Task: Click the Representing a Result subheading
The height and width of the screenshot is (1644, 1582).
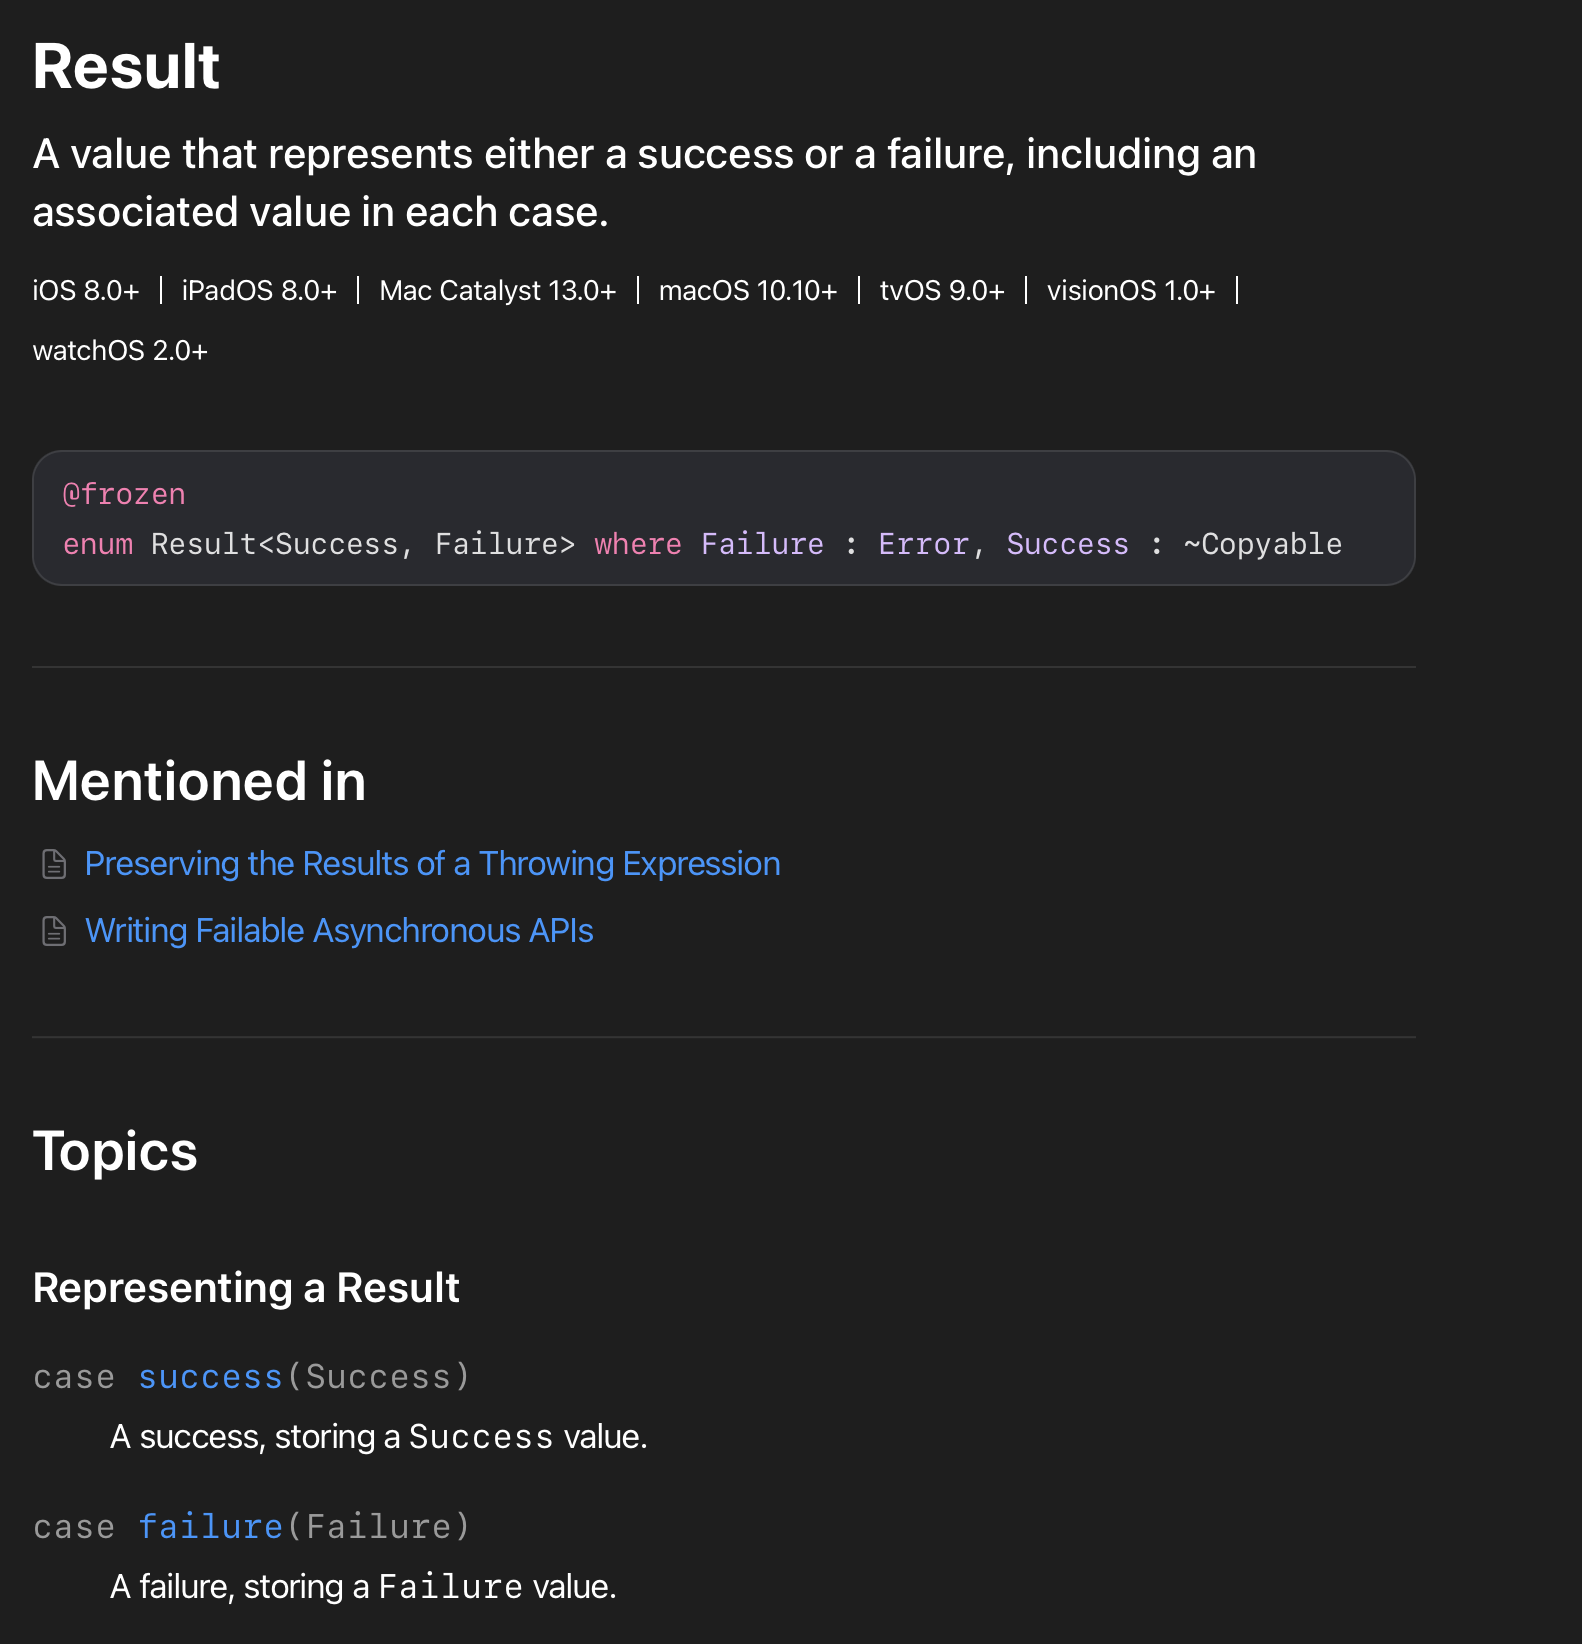Action: click(246, 1288)
